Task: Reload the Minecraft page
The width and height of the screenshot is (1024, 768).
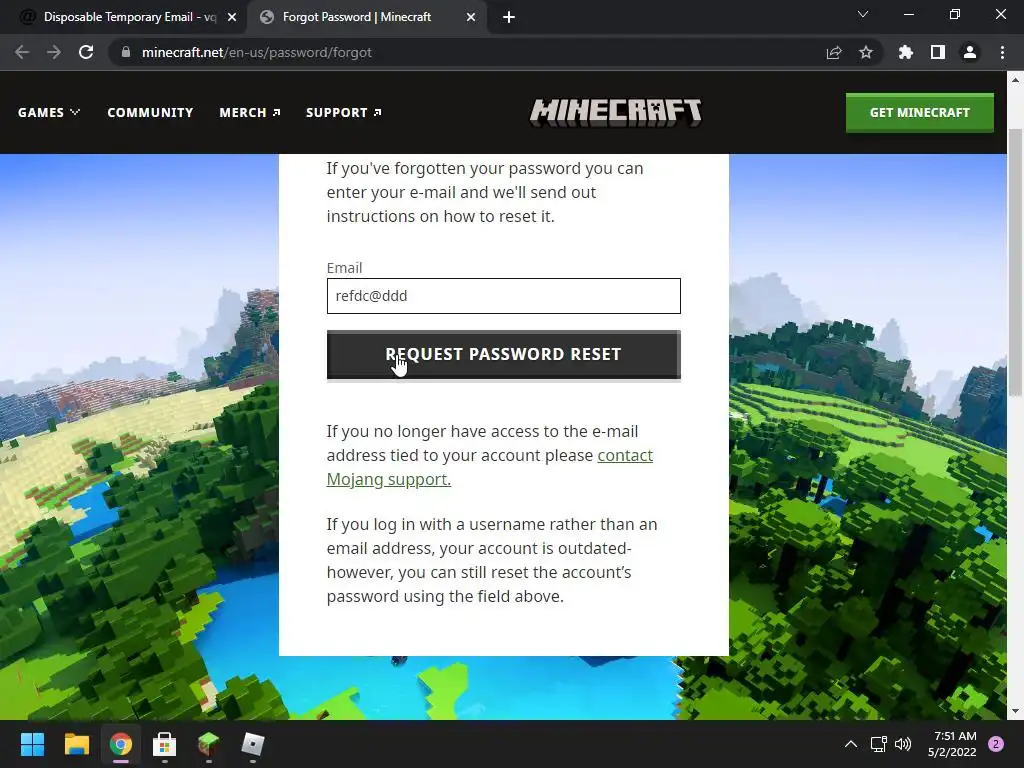Action: pyautogui.click(x=86, y=52)
